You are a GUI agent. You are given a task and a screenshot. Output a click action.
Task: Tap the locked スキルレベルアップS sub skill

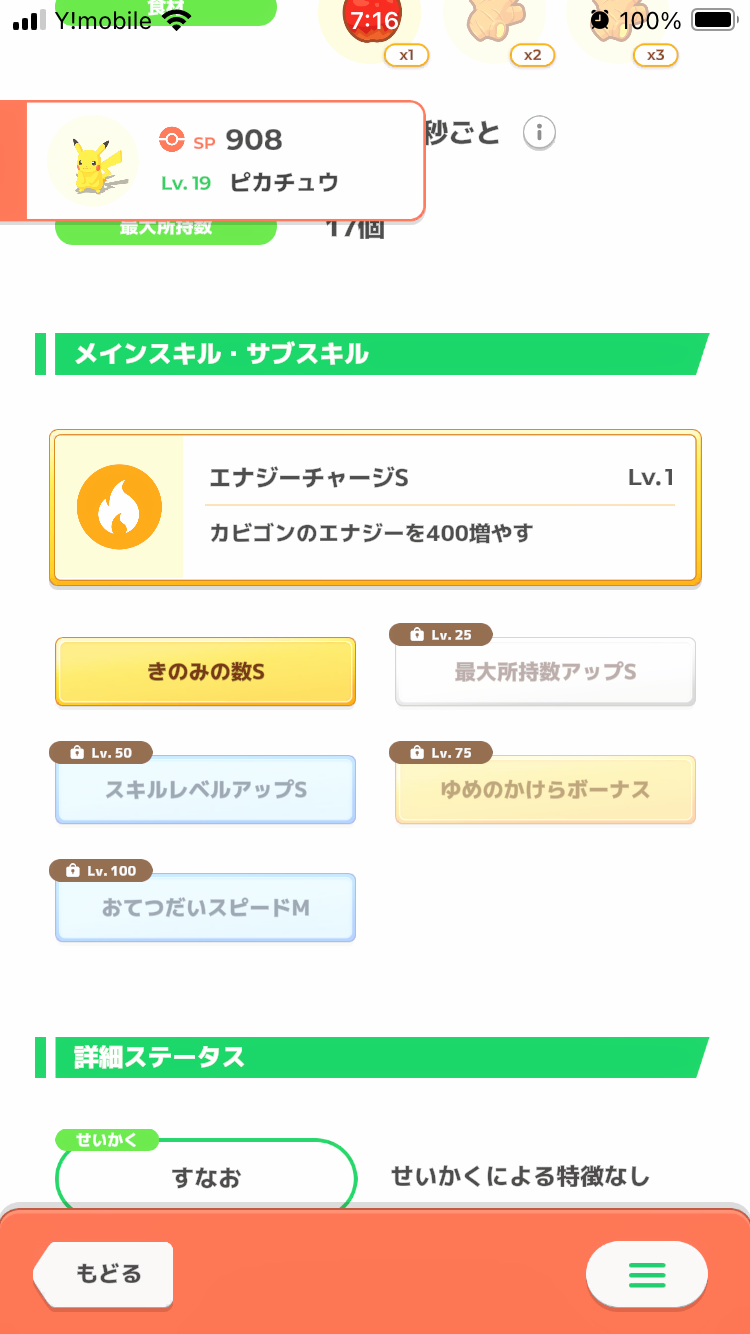point(205,790)
